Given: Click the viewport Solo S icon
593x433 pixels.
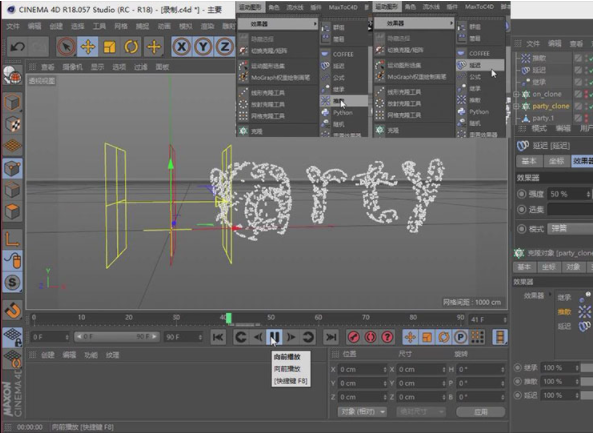Looking at the screenshot, I should tap(12, 282).
